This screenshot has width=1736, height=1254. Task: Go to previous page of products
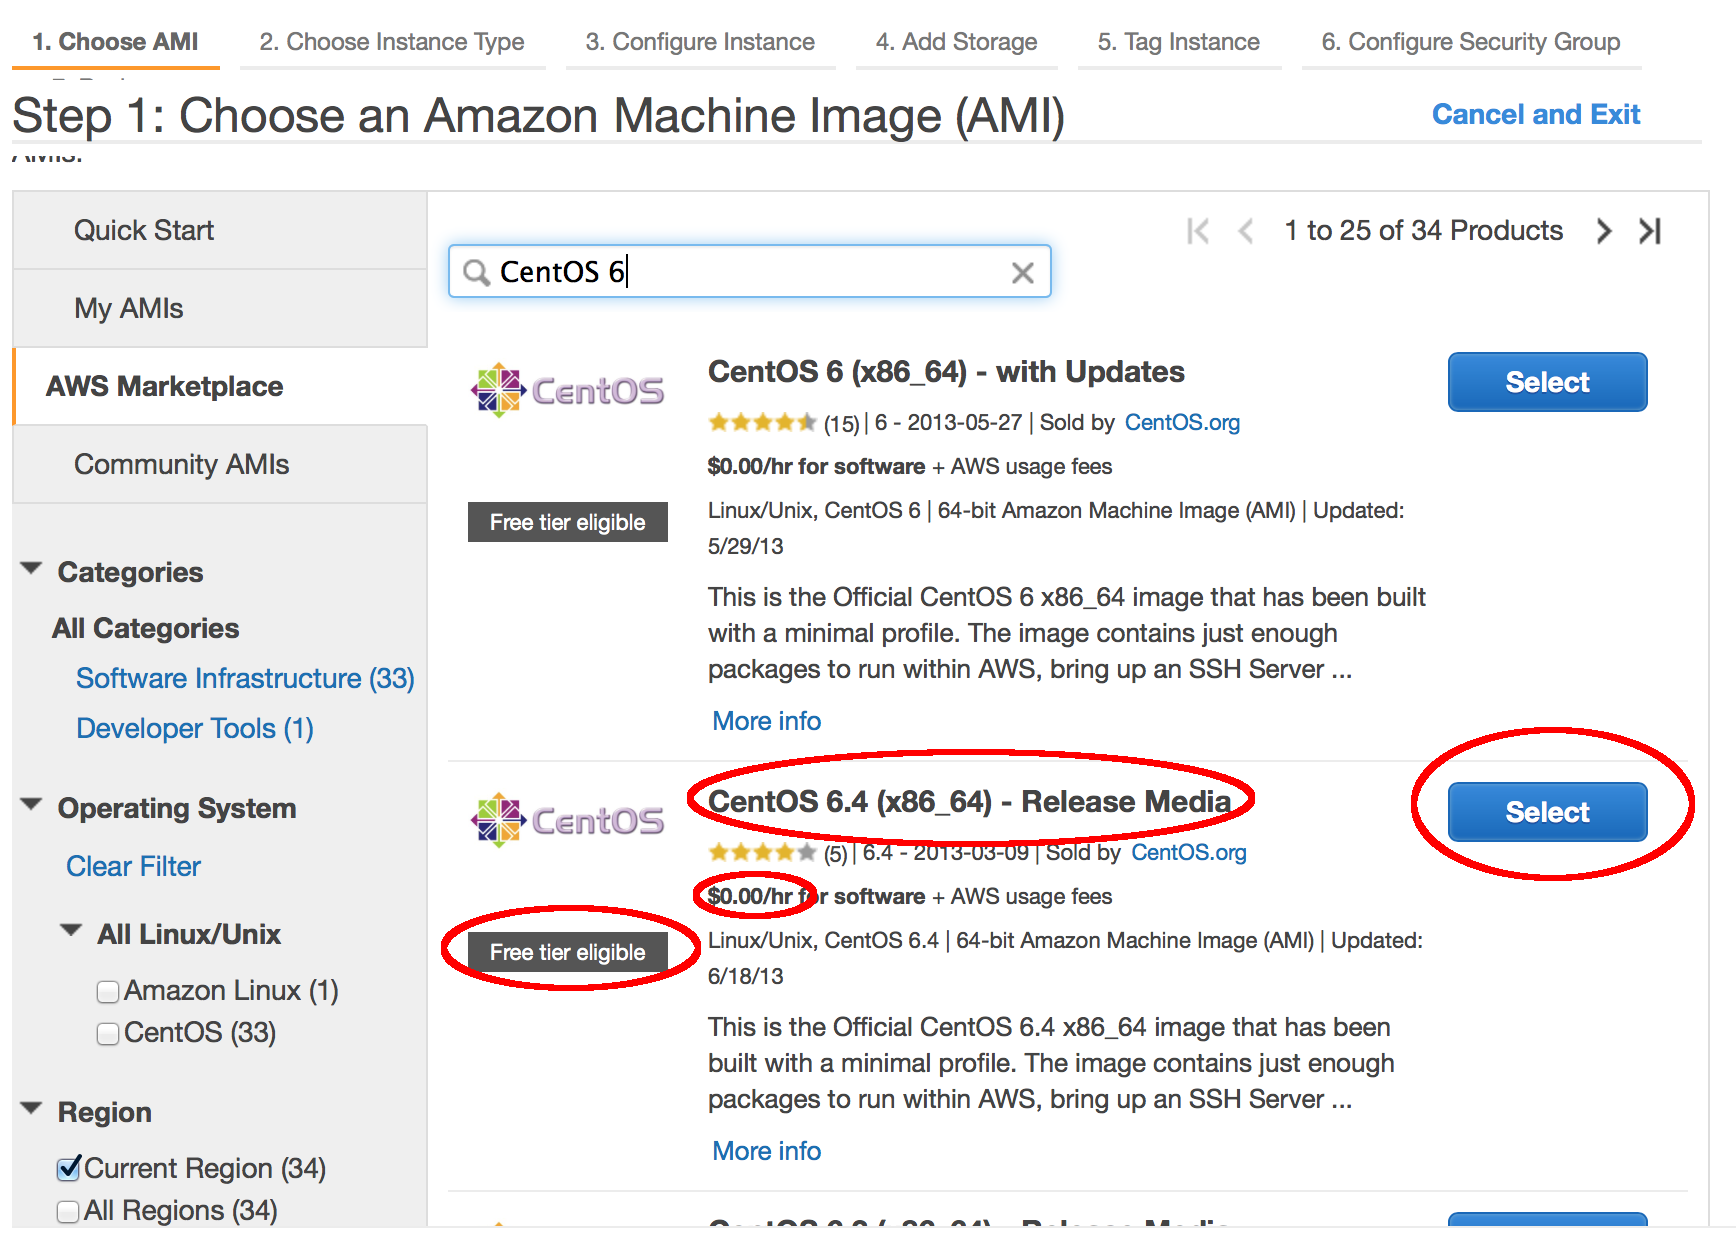(1246, 231)
